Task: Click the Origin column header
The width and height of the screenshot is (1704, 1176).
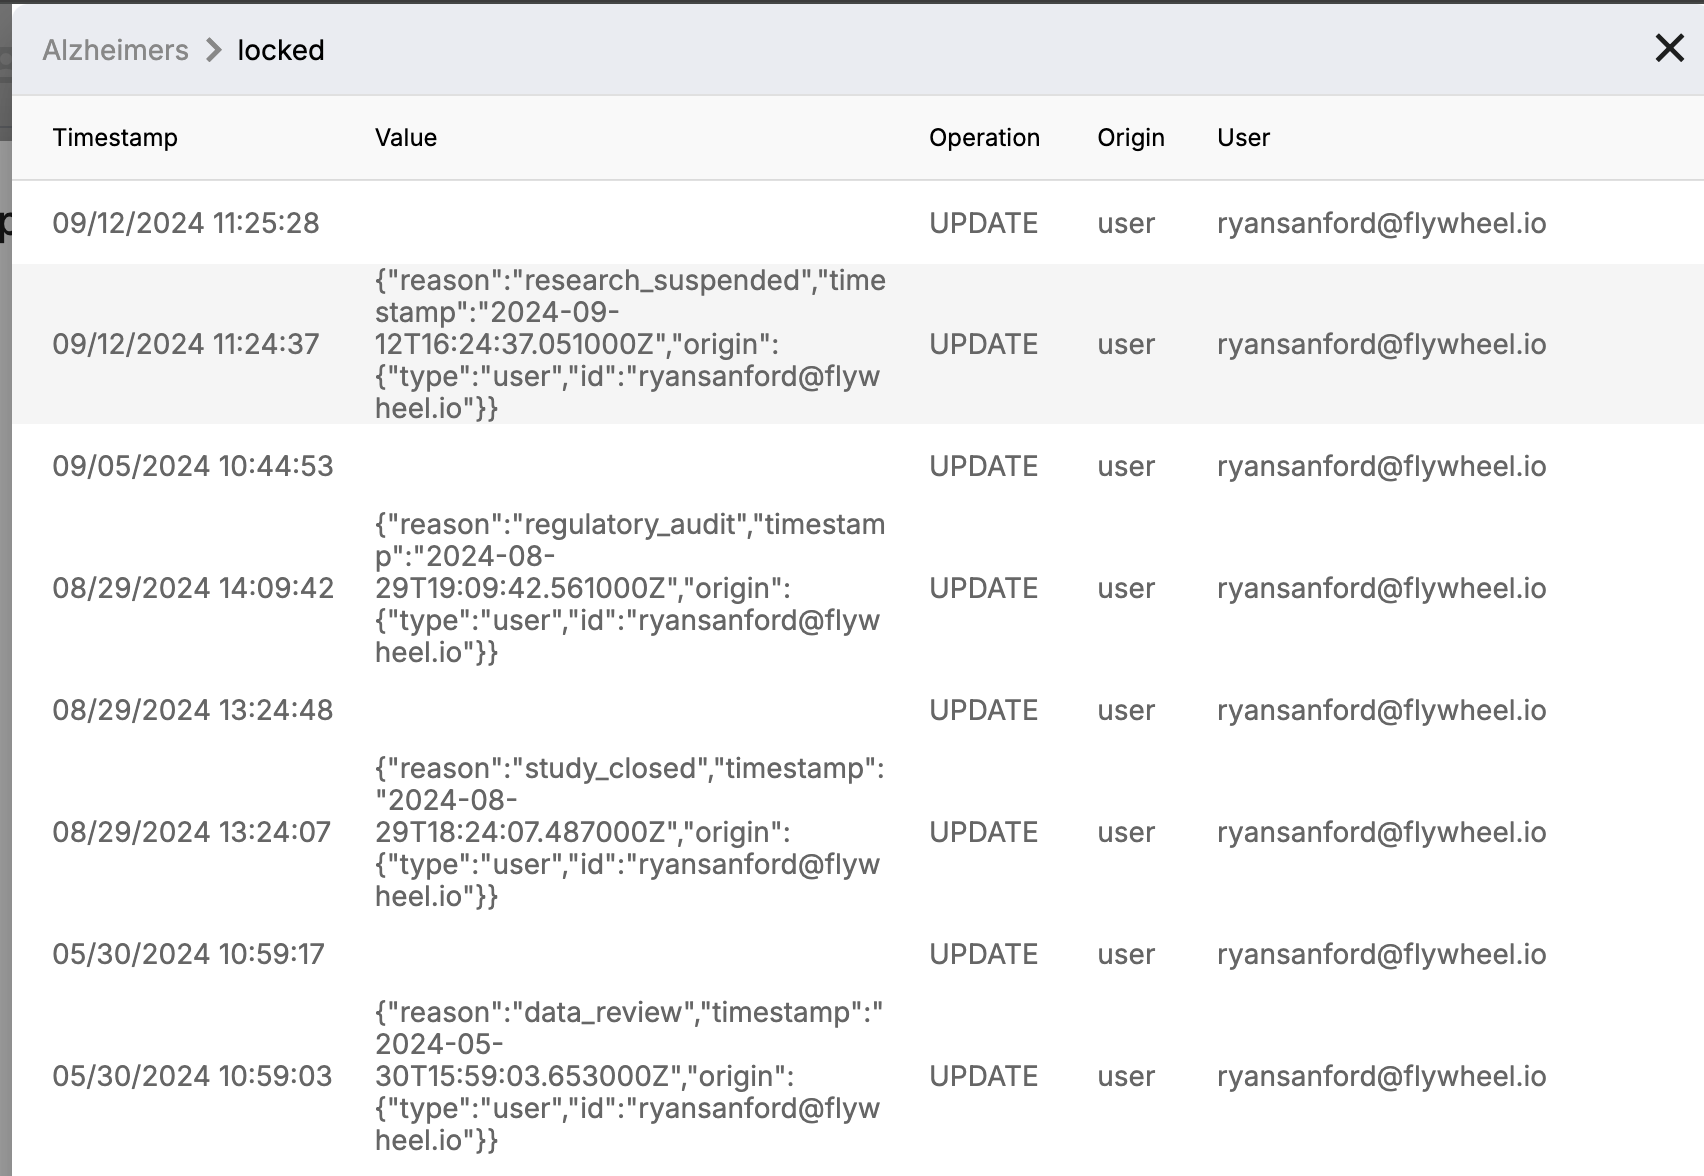Action: coord(1131,137)
